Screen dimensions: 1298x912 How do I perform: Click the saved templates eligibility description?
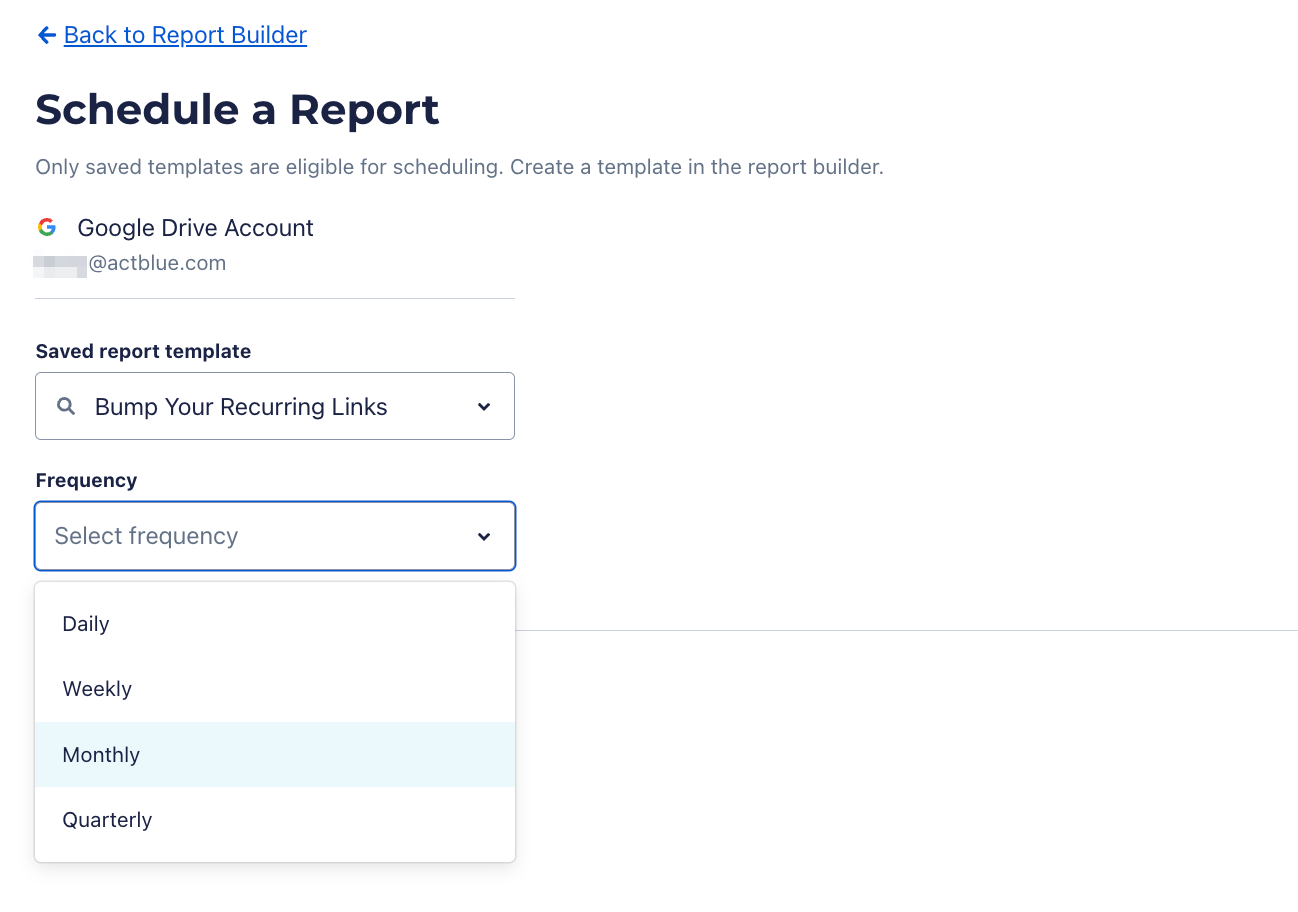coord(459,167)
